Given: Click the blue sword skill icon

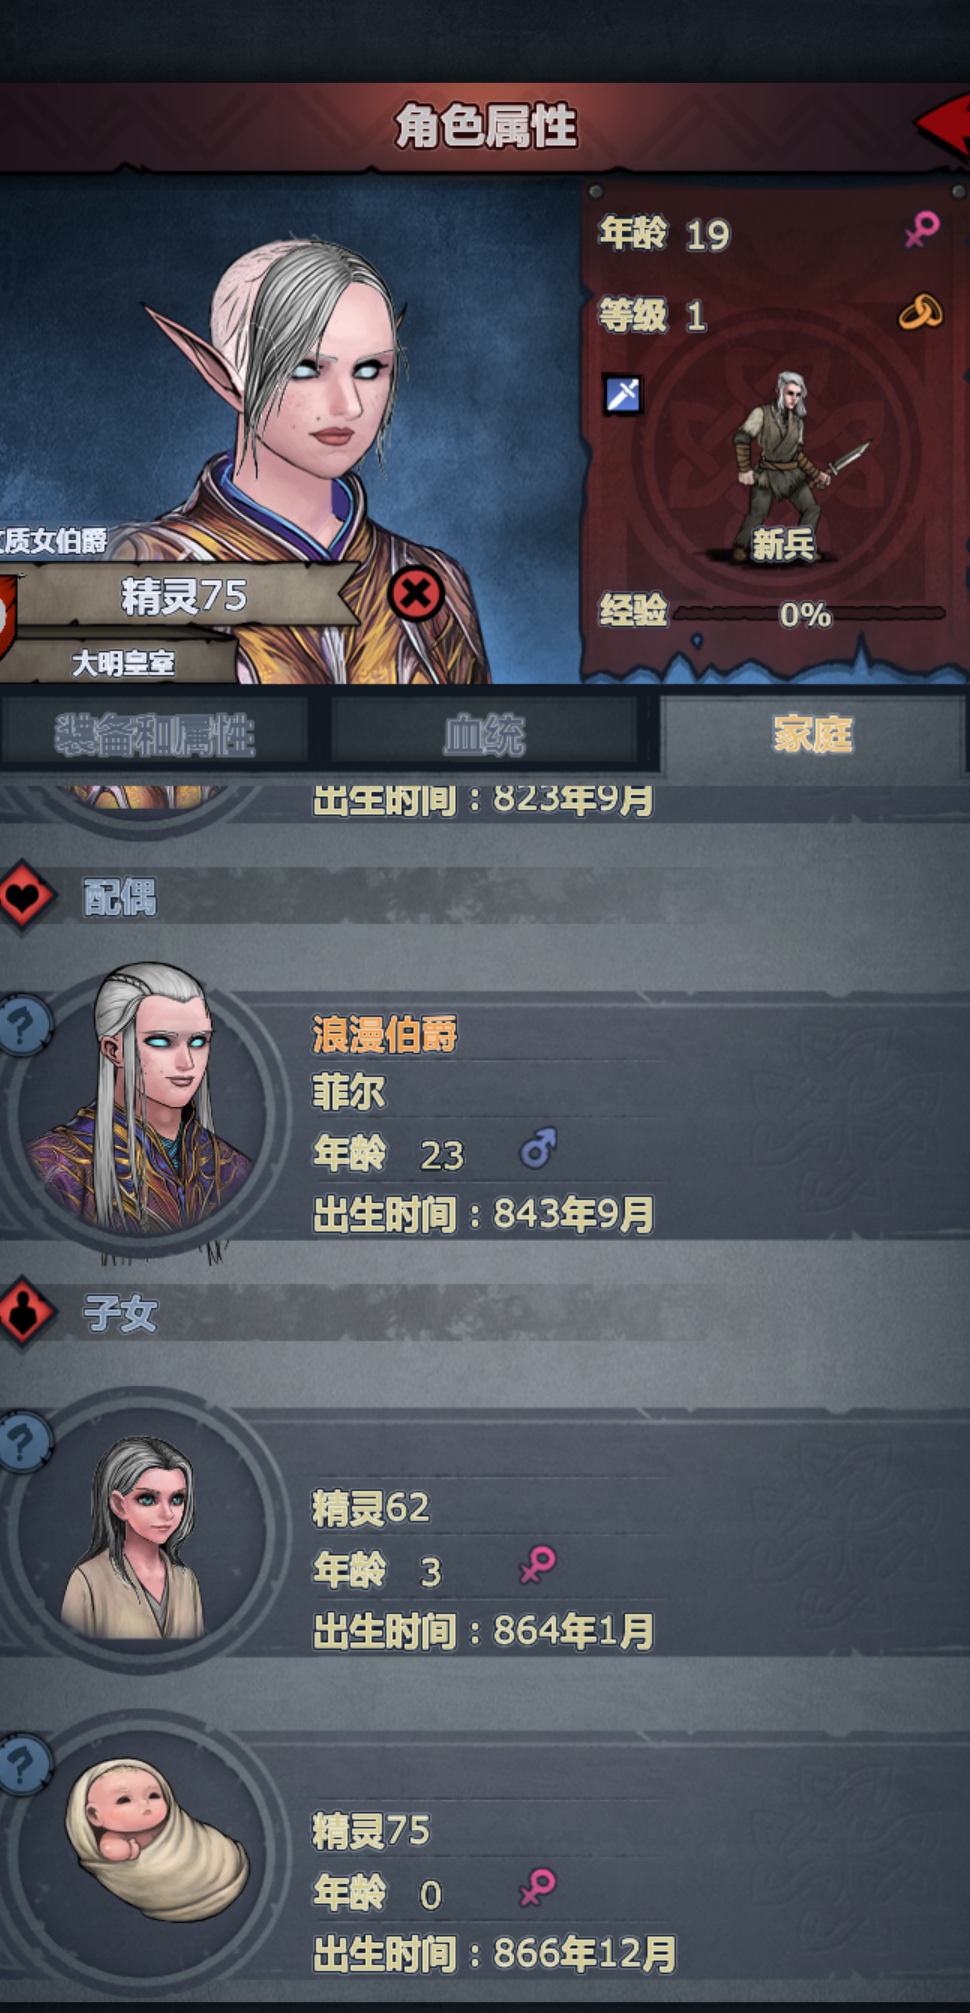Looking at the screenshot, I should click(623, 394).
